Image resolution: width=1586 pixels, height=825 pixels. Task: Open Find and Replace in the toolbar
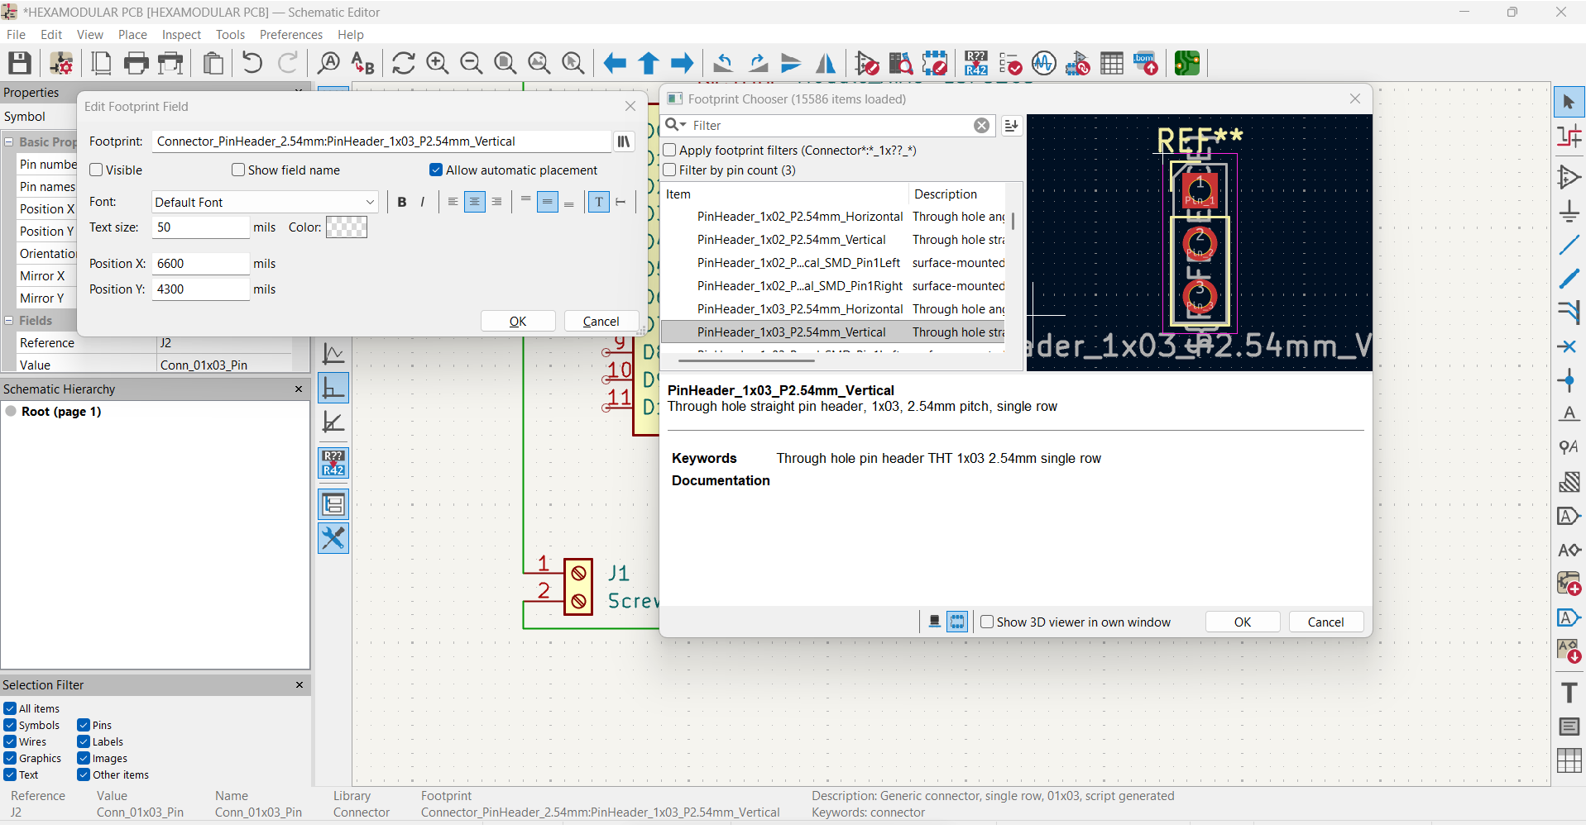click(x=362, y=63)
